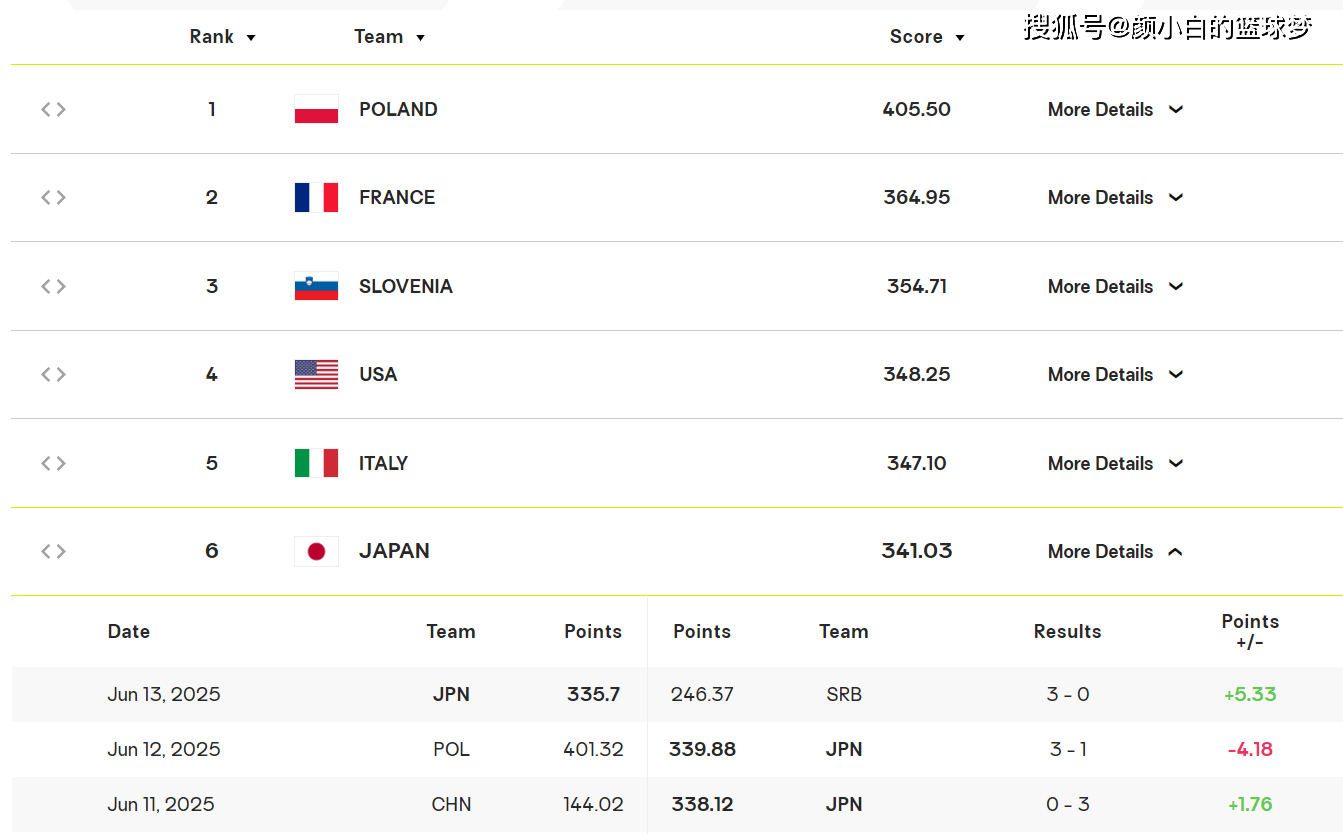Open the SLOVENIA team name link
The height and width of the screenshot is (834, 1343).
click(x=406, y=286)
